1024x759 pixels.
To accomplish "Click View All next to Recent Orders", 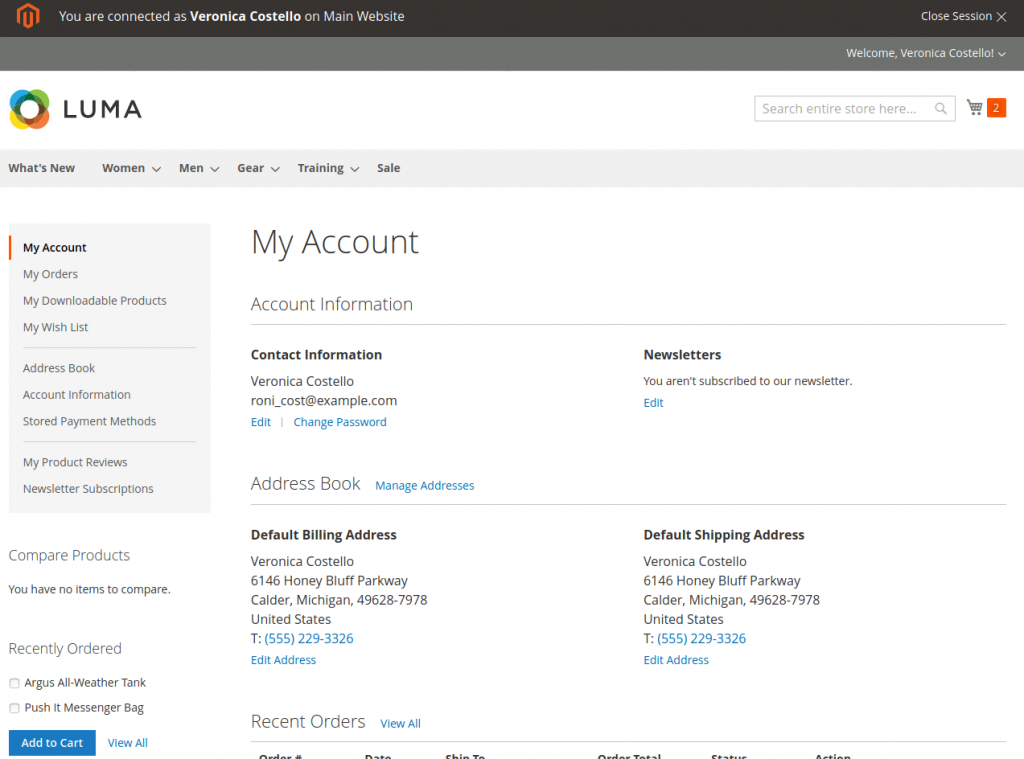I will [x=400, y=724].
